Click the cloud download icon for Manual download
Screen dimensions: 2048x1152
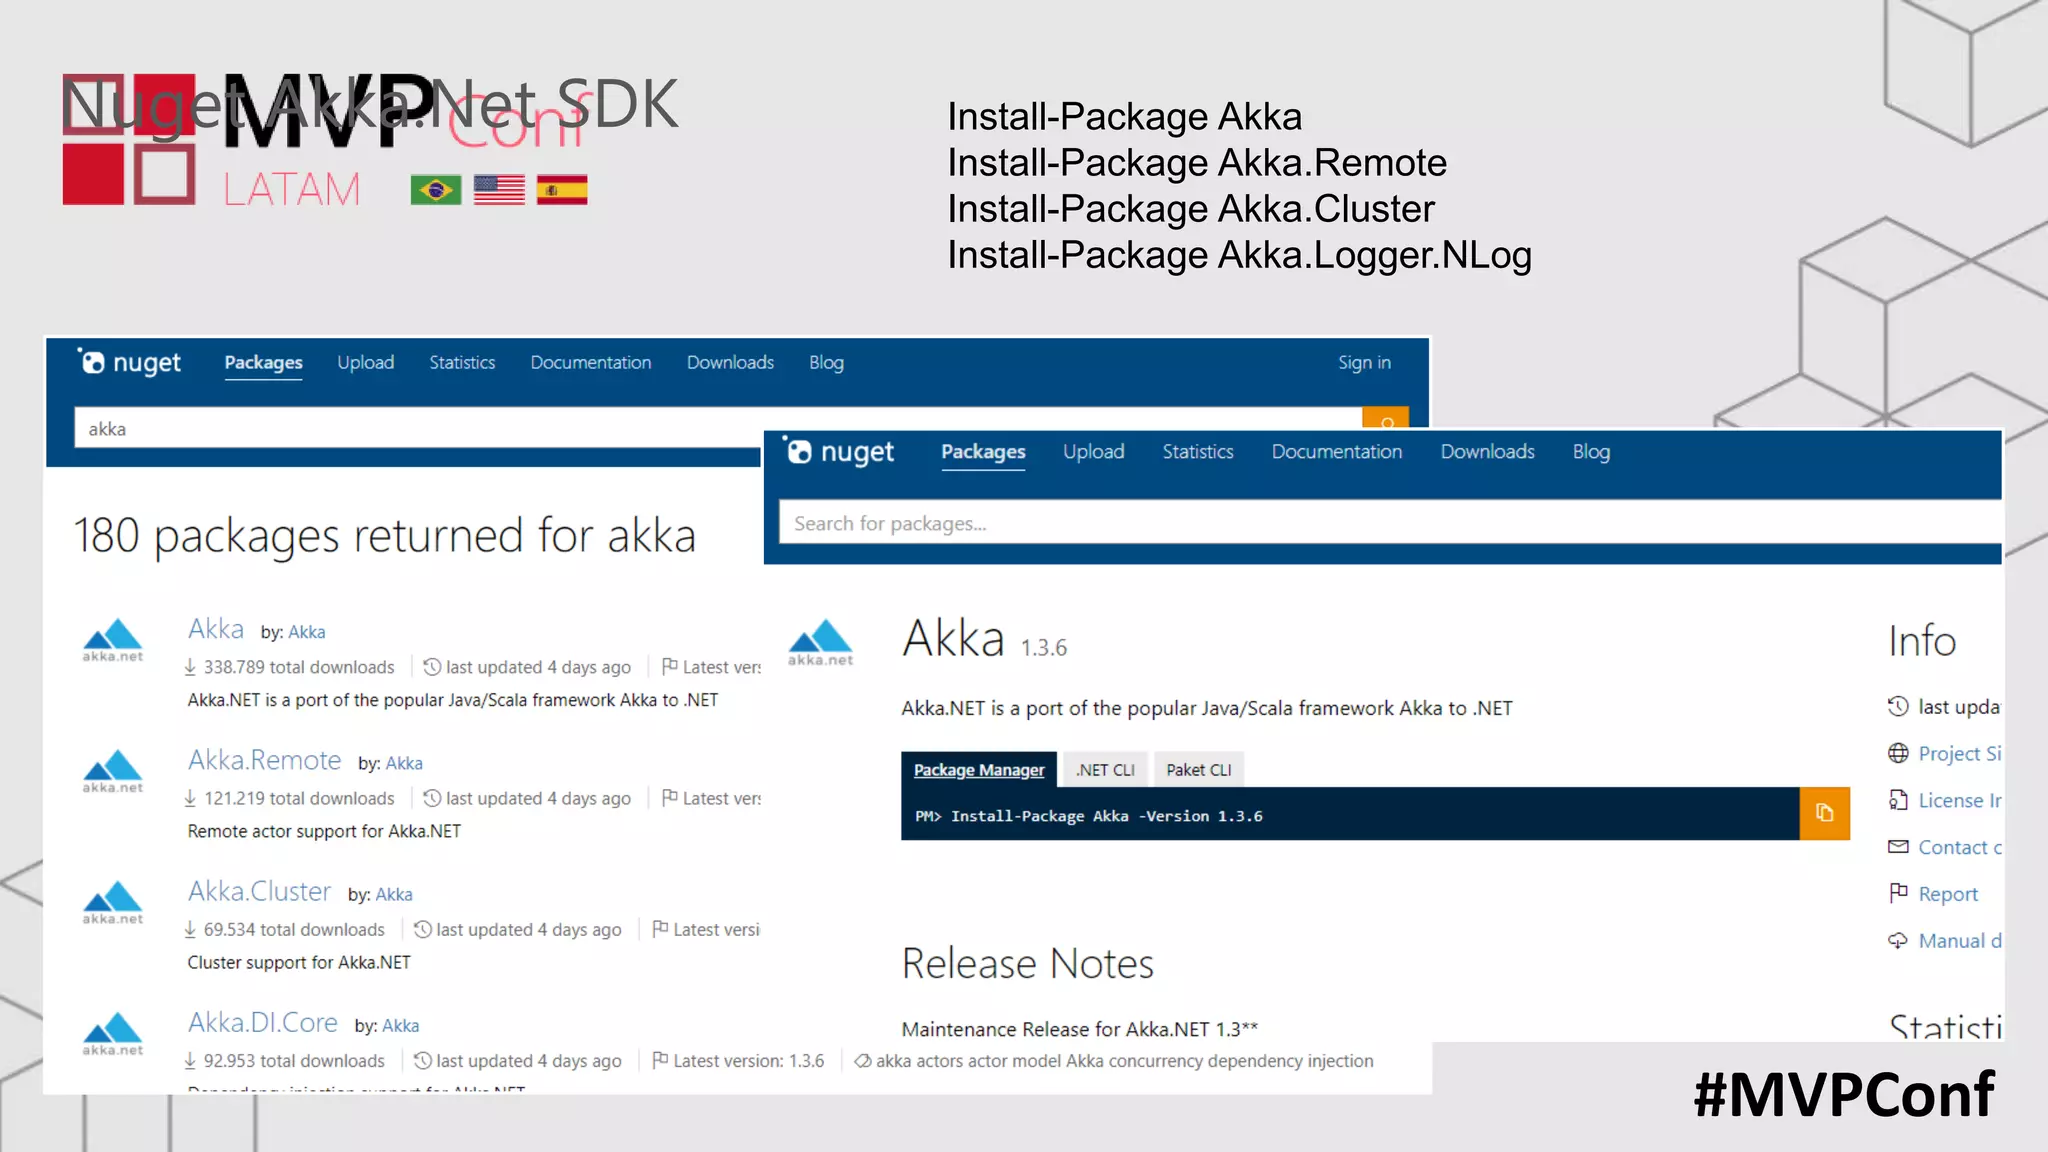(x=1898, y=940)
